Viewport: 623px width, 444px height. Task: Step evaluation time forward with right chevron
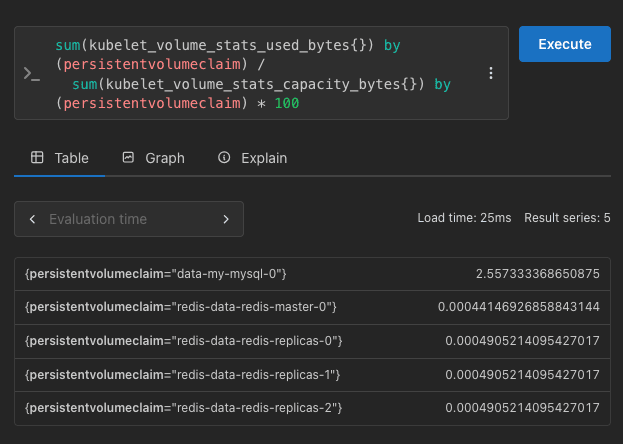click(x=226, y=219)
